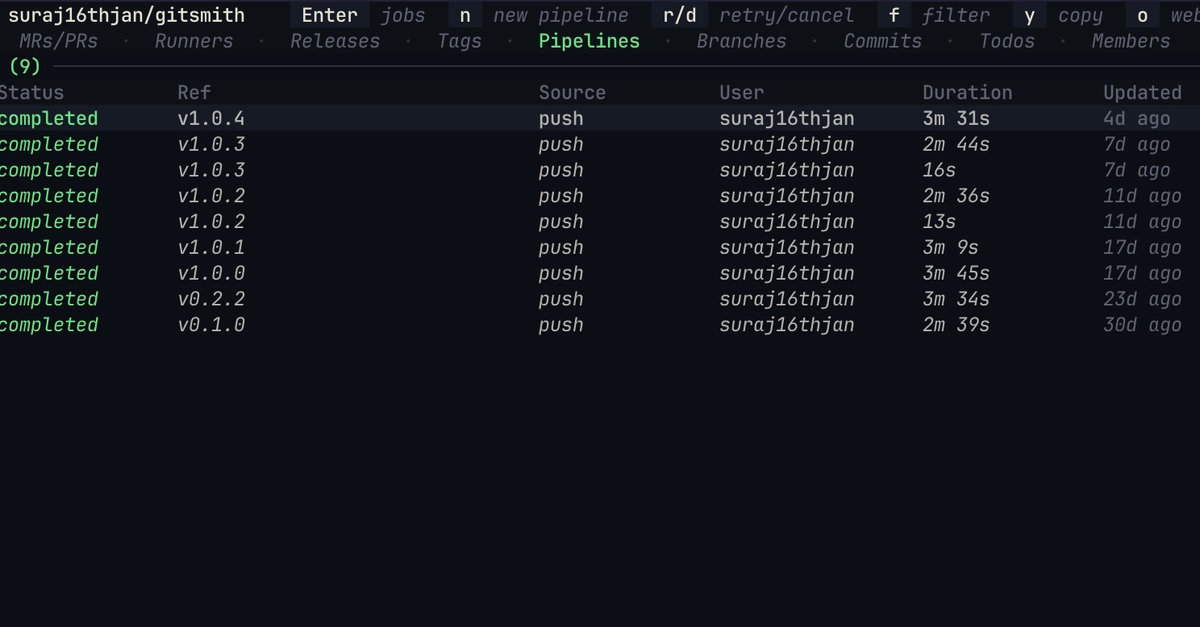Go to the Releases tab
Screen dimensions: 1200x627
(x=335, y=41)
